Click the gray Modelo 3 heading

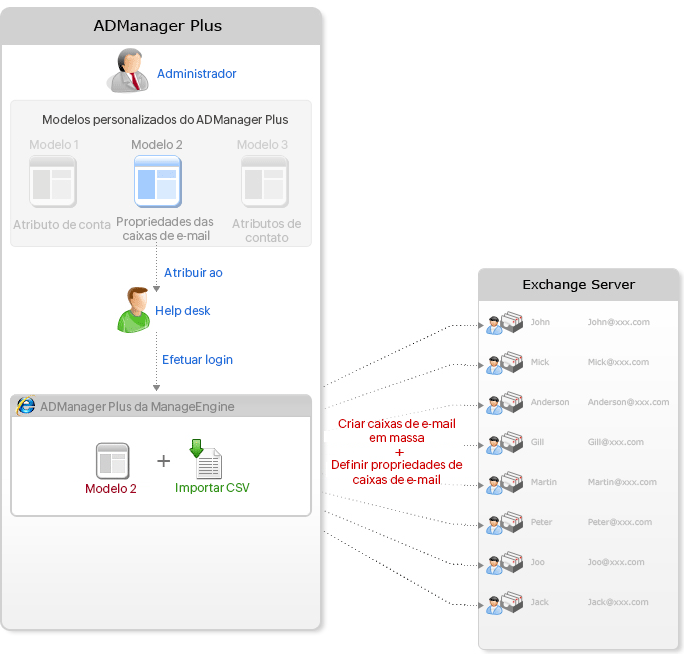(262, 144)
